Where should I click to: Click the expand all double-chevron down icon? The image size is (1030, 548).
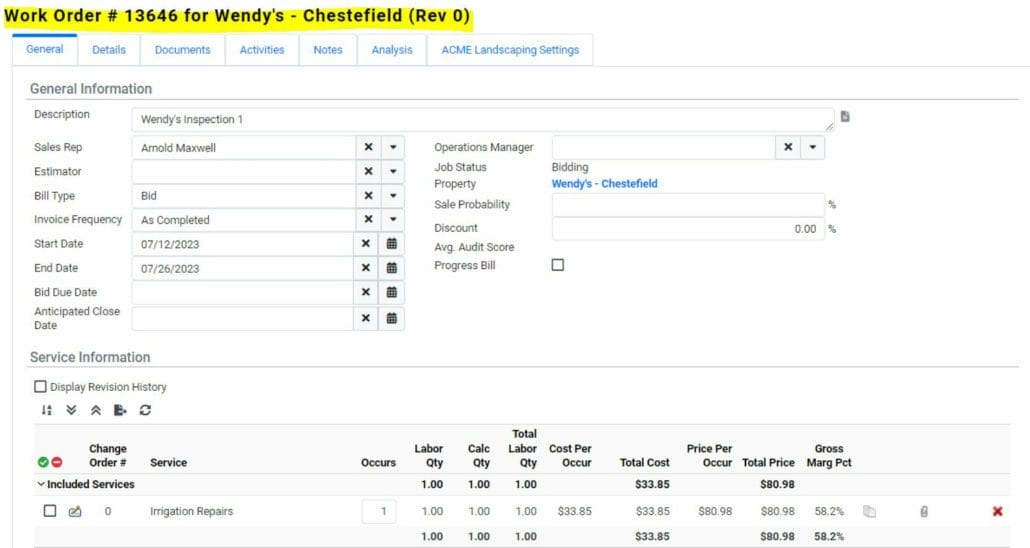pyautogui.click(x=71, y=410)
